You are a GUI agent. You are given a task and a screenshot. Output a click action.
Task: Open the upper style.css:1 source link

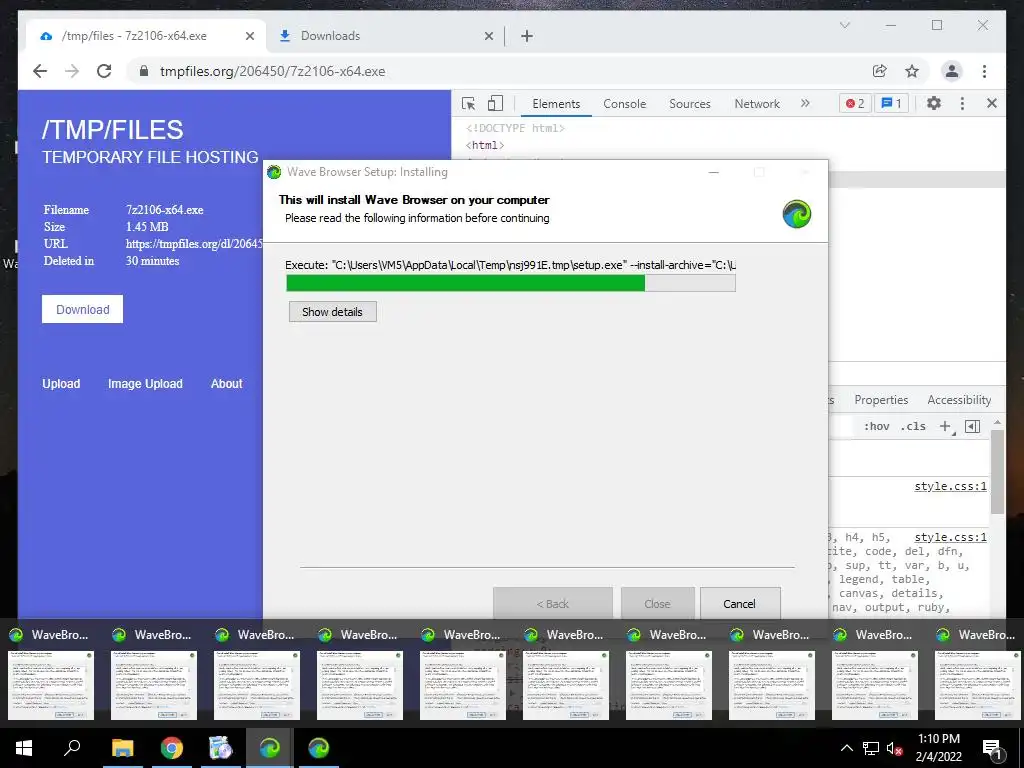(x=950, y=486)
